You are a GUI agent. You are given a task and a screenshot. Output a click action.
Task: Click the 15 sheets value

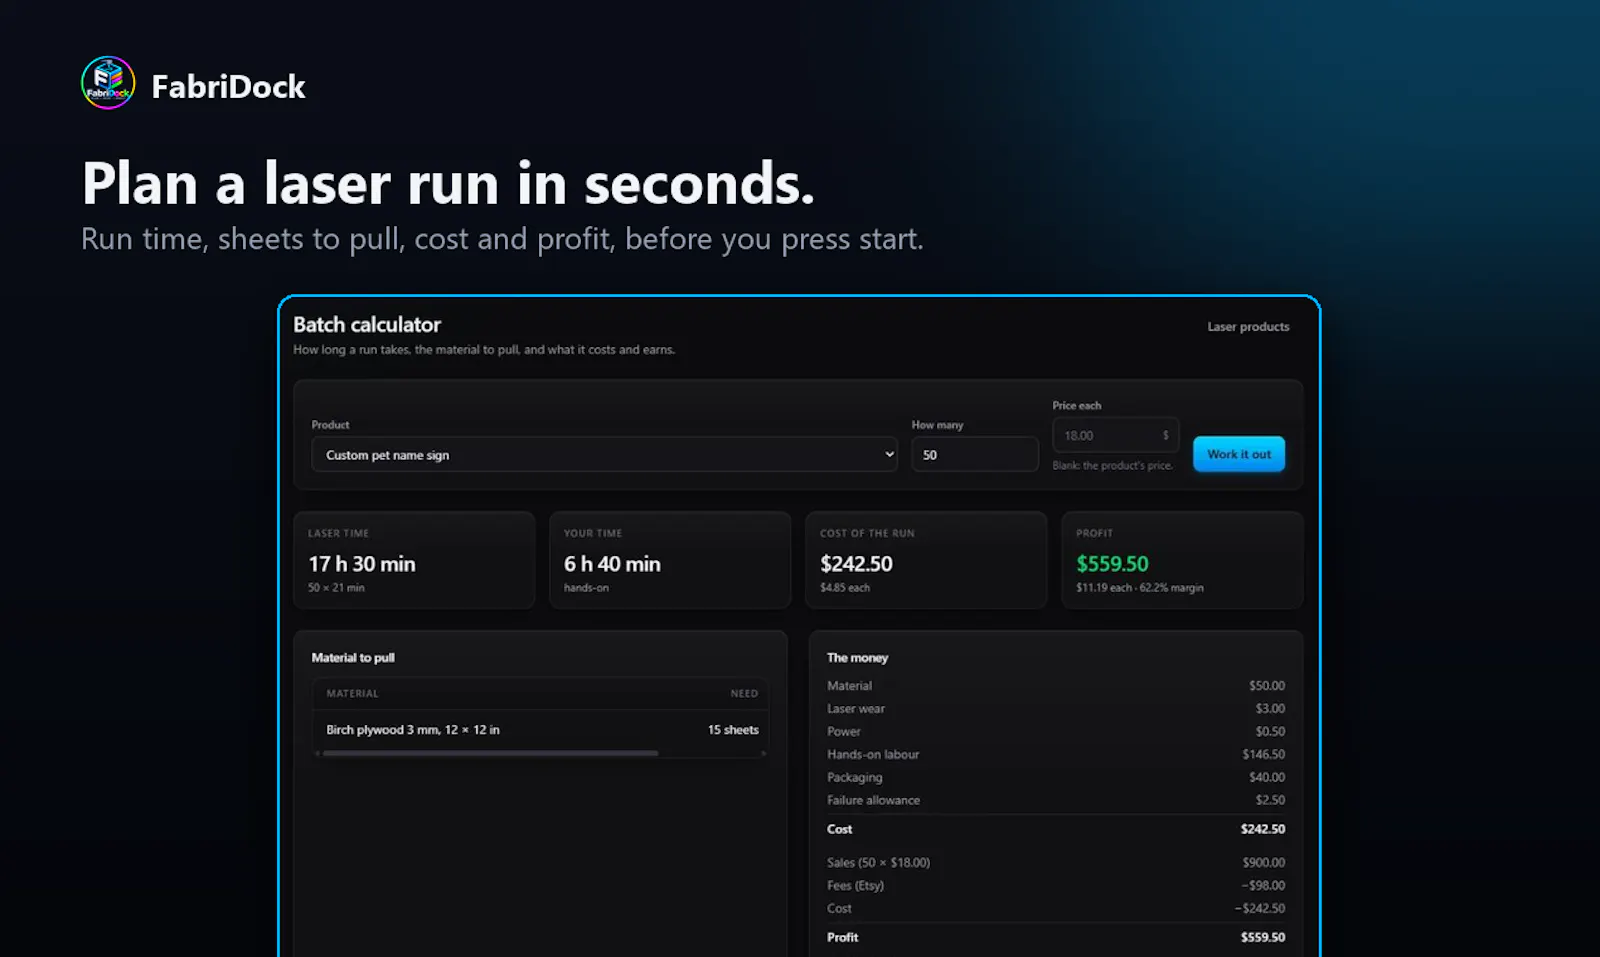click(x=733, y=730)
